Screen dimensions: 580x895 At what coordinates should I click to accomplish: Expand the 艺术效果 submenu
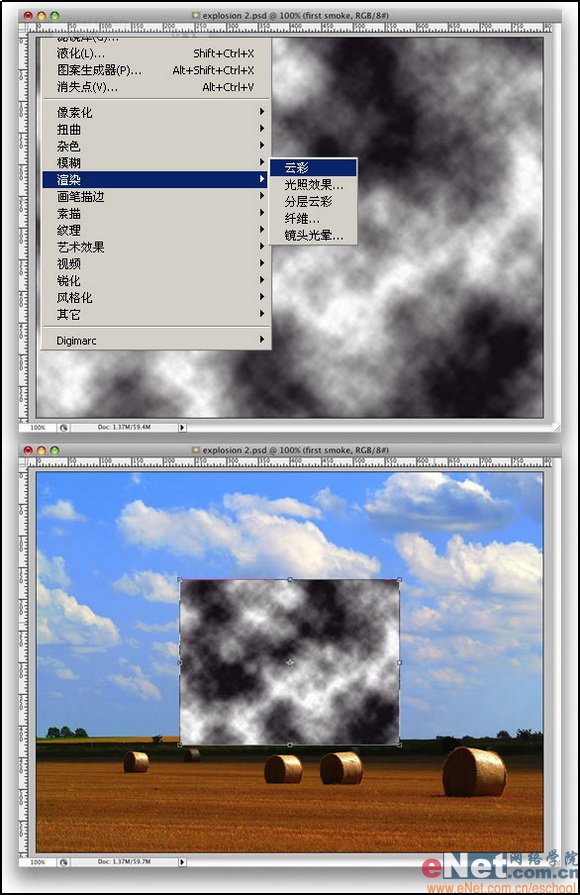click(156, 247)
